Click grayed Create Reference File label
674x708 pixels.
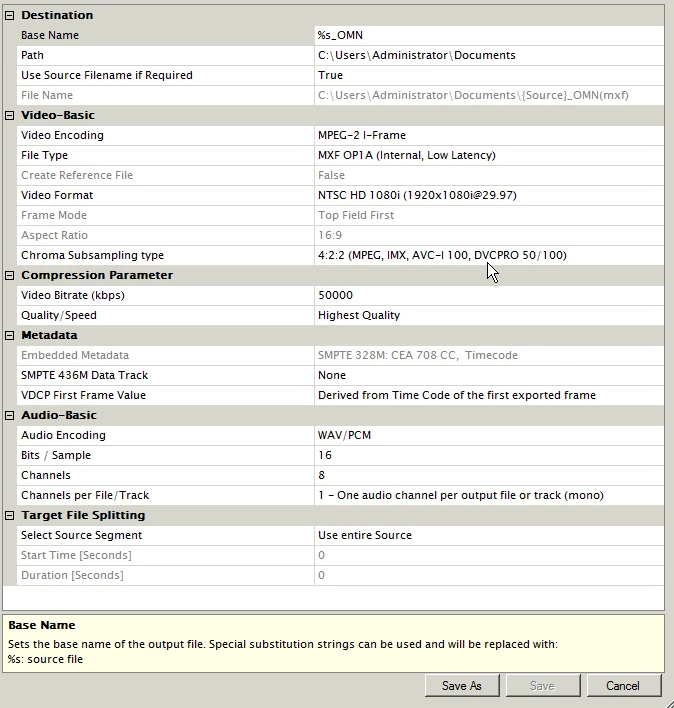tap(77, 175)
